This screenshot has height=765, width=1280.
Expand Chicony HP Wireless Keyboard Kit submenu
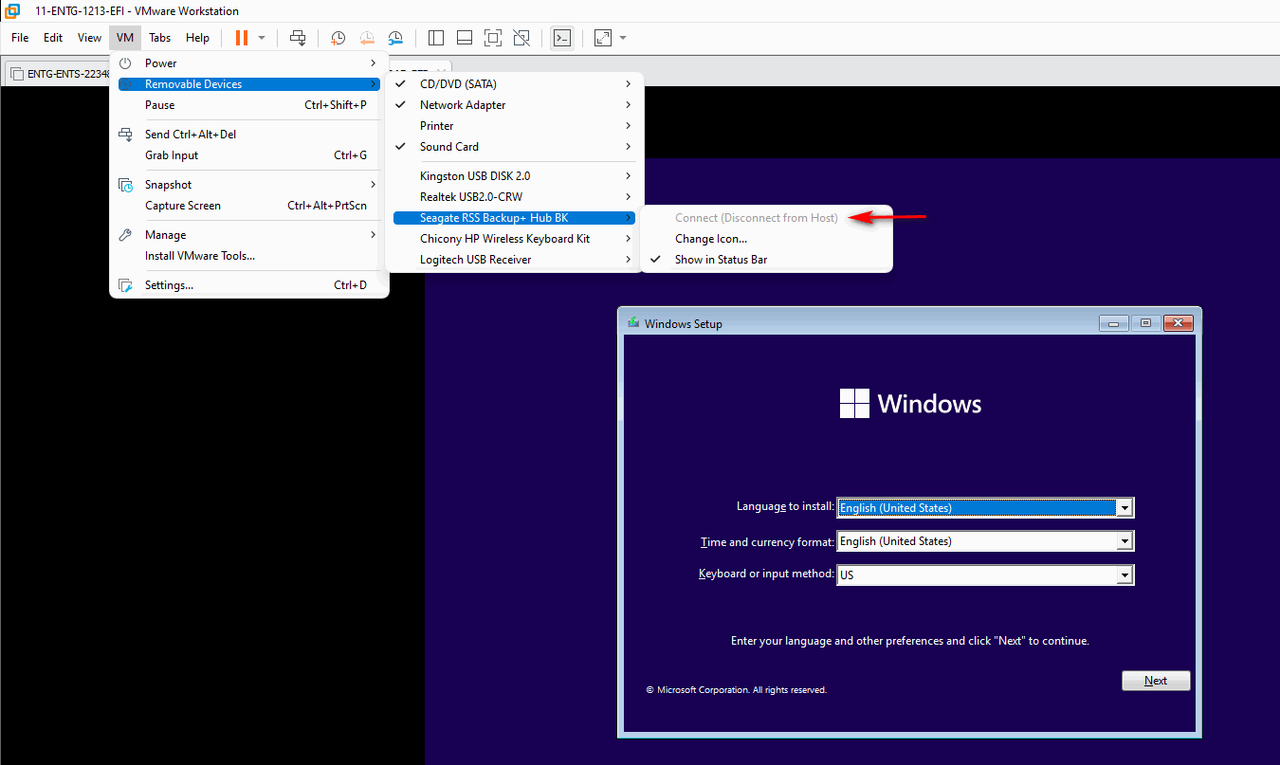514,239
